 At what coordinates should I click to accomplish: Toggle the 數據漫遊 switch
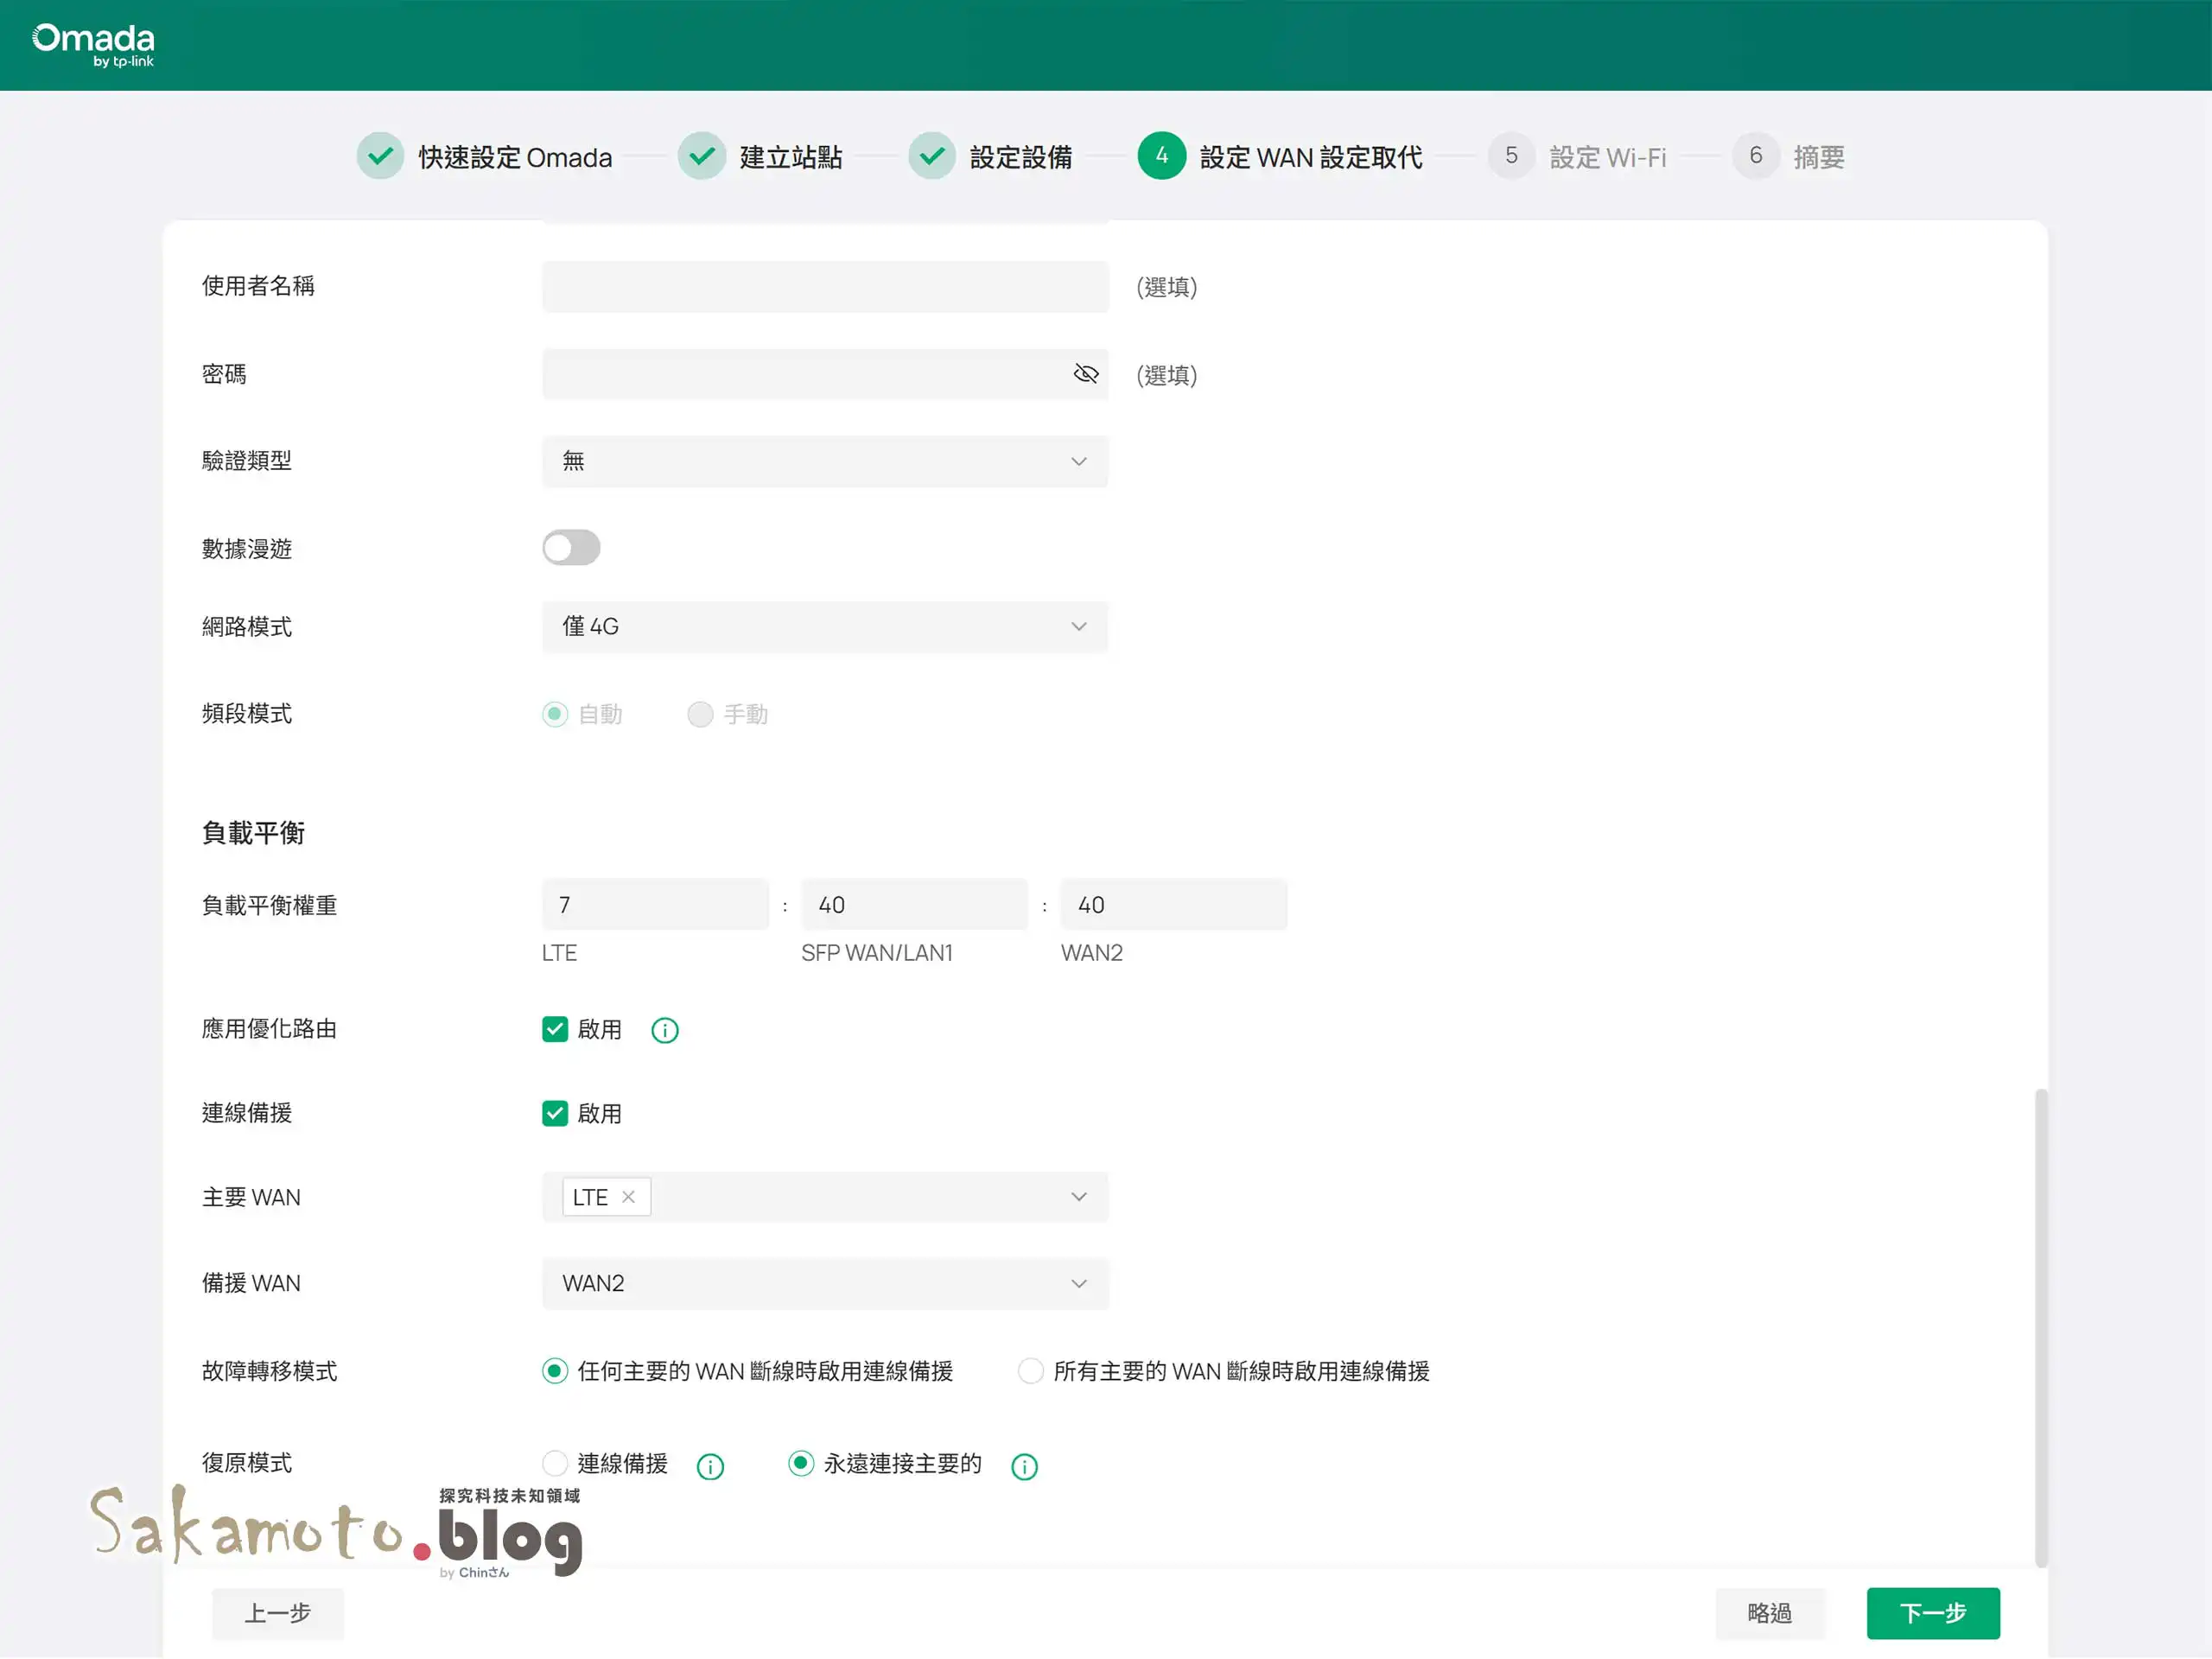571,548
